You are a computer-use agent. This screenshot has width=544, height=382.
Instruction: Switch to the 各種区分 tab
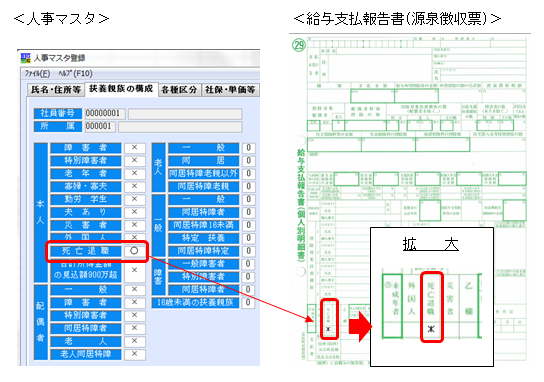[x=179, y=90]
